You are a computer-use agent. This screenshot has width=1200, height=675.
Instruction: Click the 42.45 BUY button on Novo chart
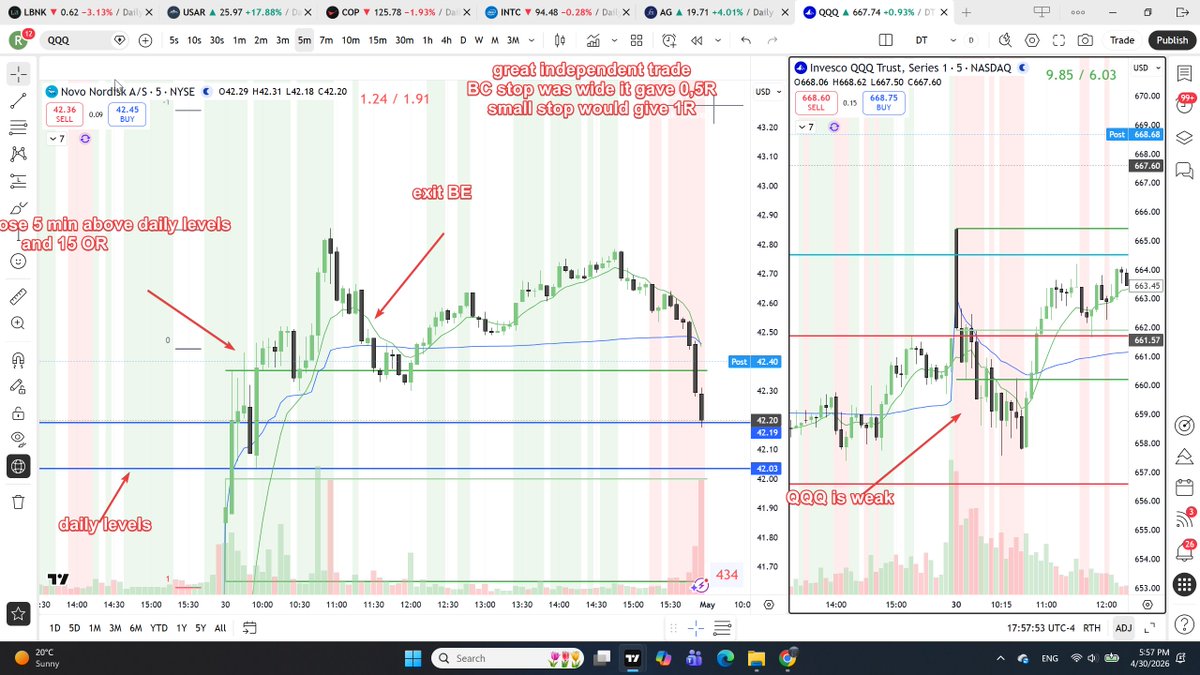(127, 115)
